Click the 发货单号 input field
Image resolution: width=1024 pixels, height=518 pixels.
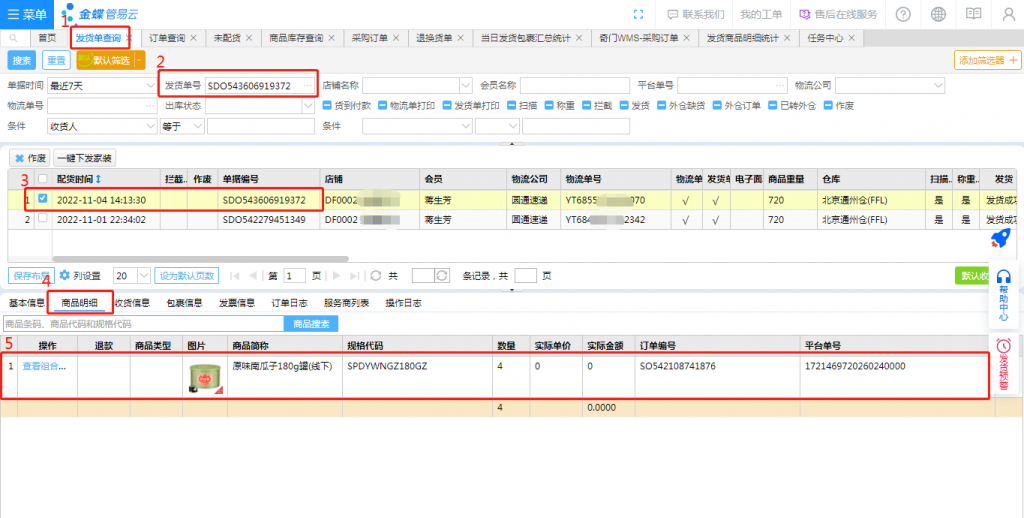(x=261, y=85)
